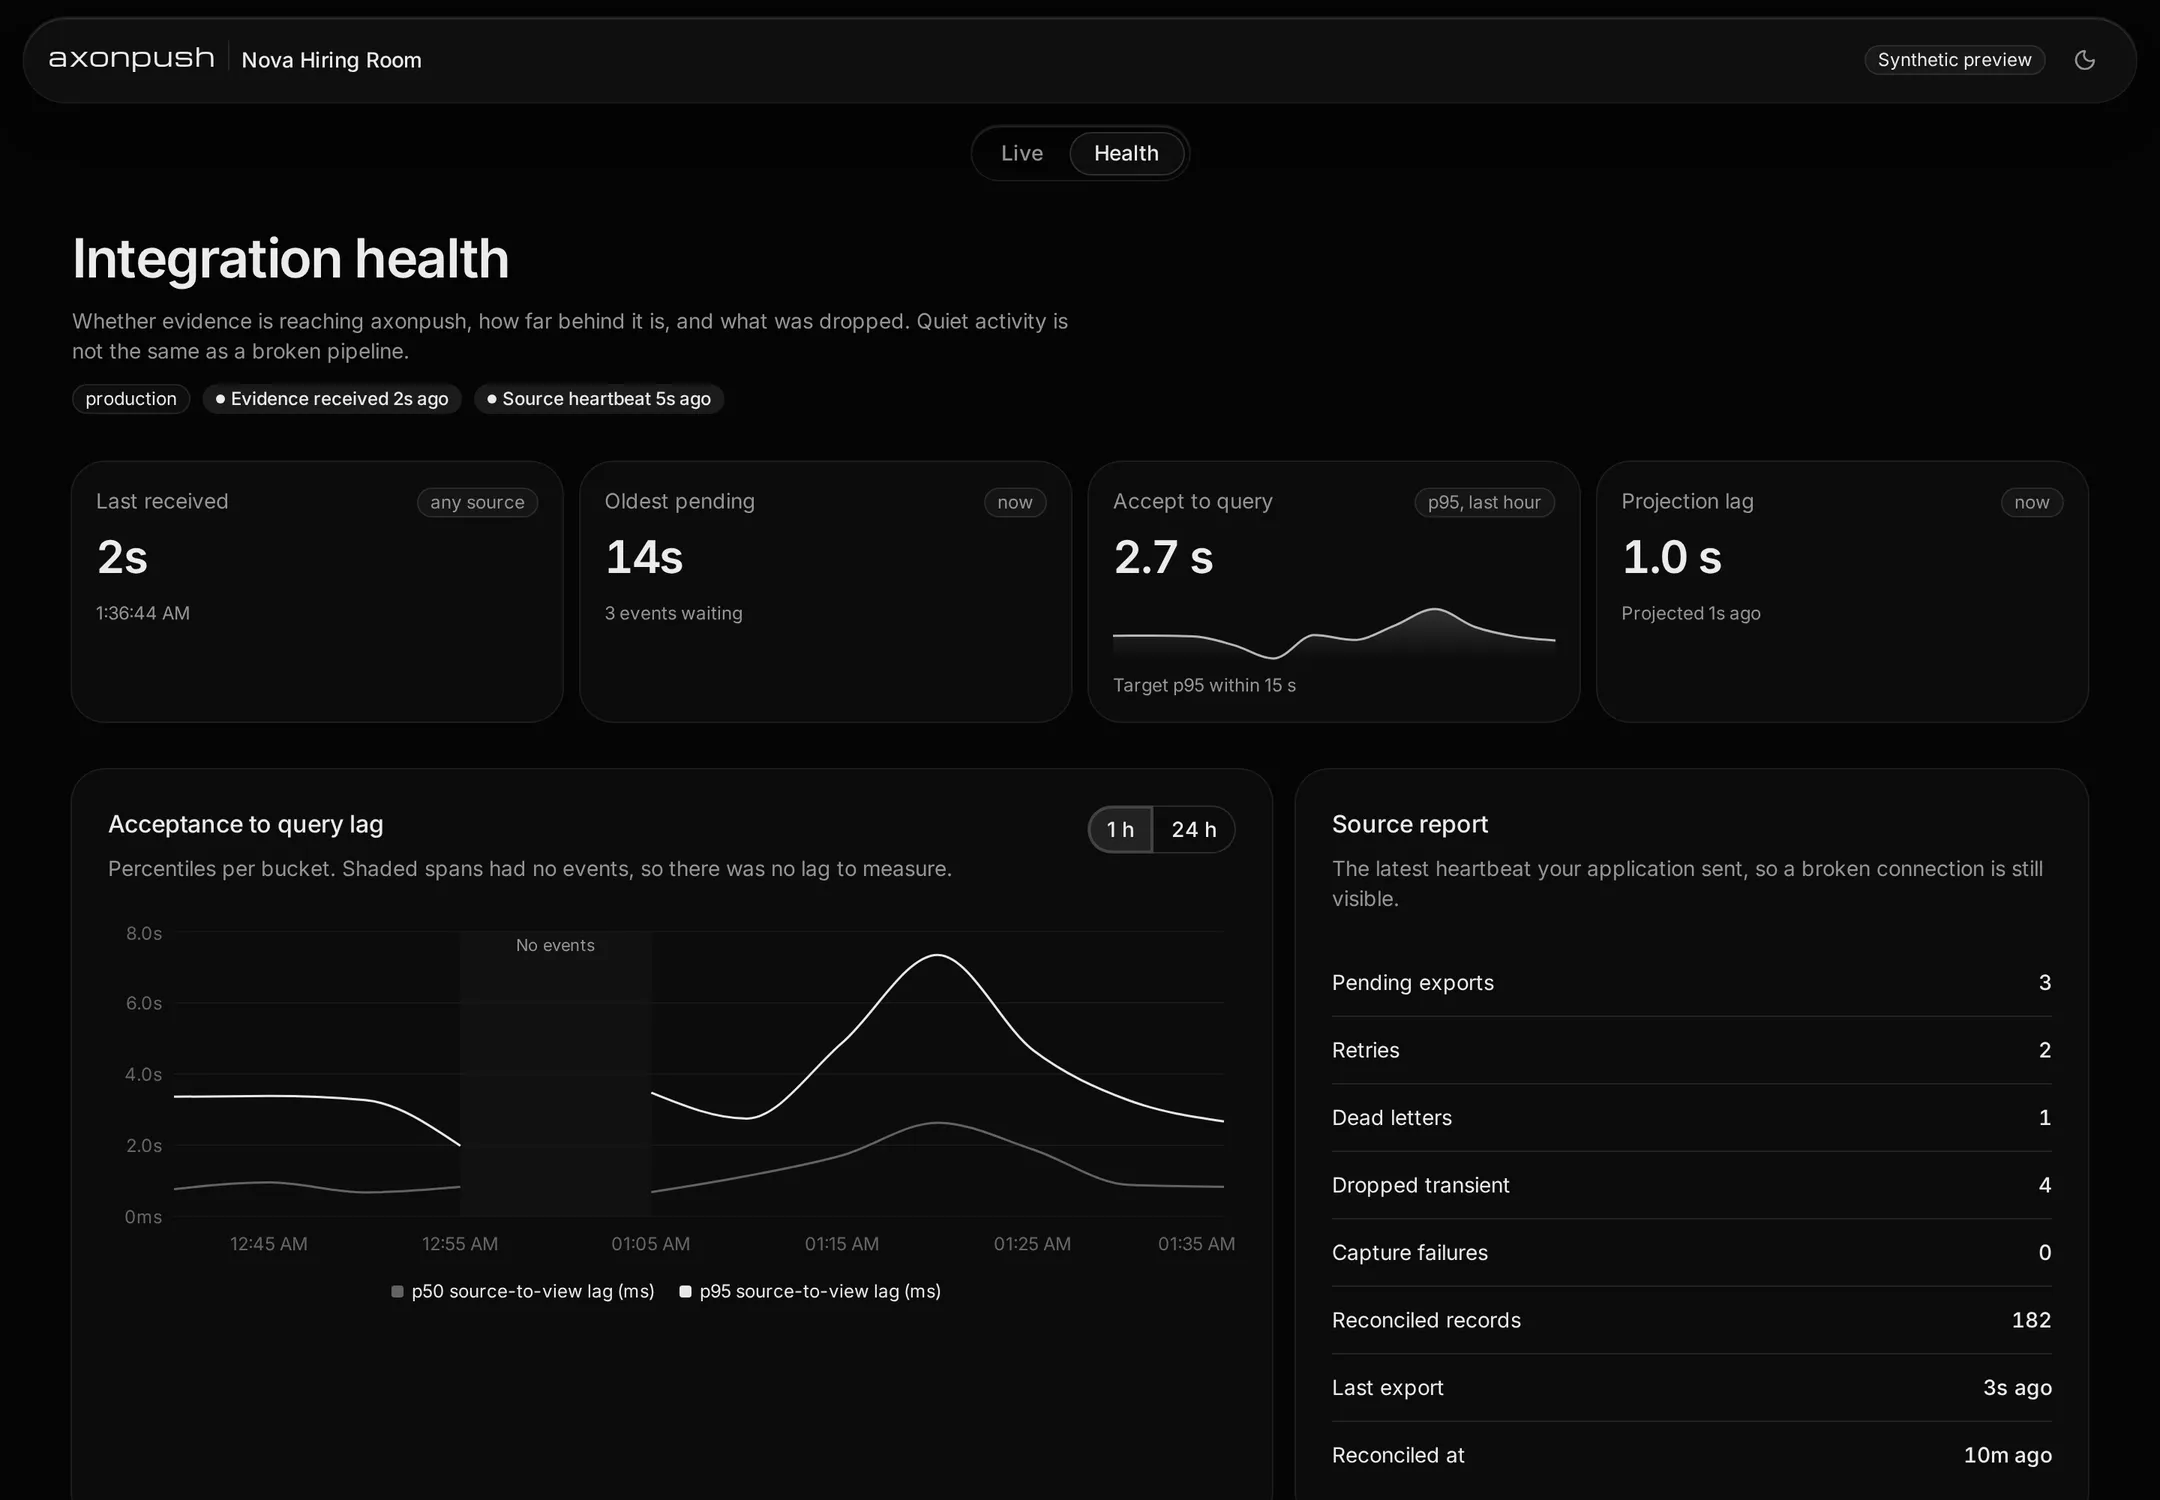Select the Health tab
2160x1500 pixels.
pos(1126,153)
